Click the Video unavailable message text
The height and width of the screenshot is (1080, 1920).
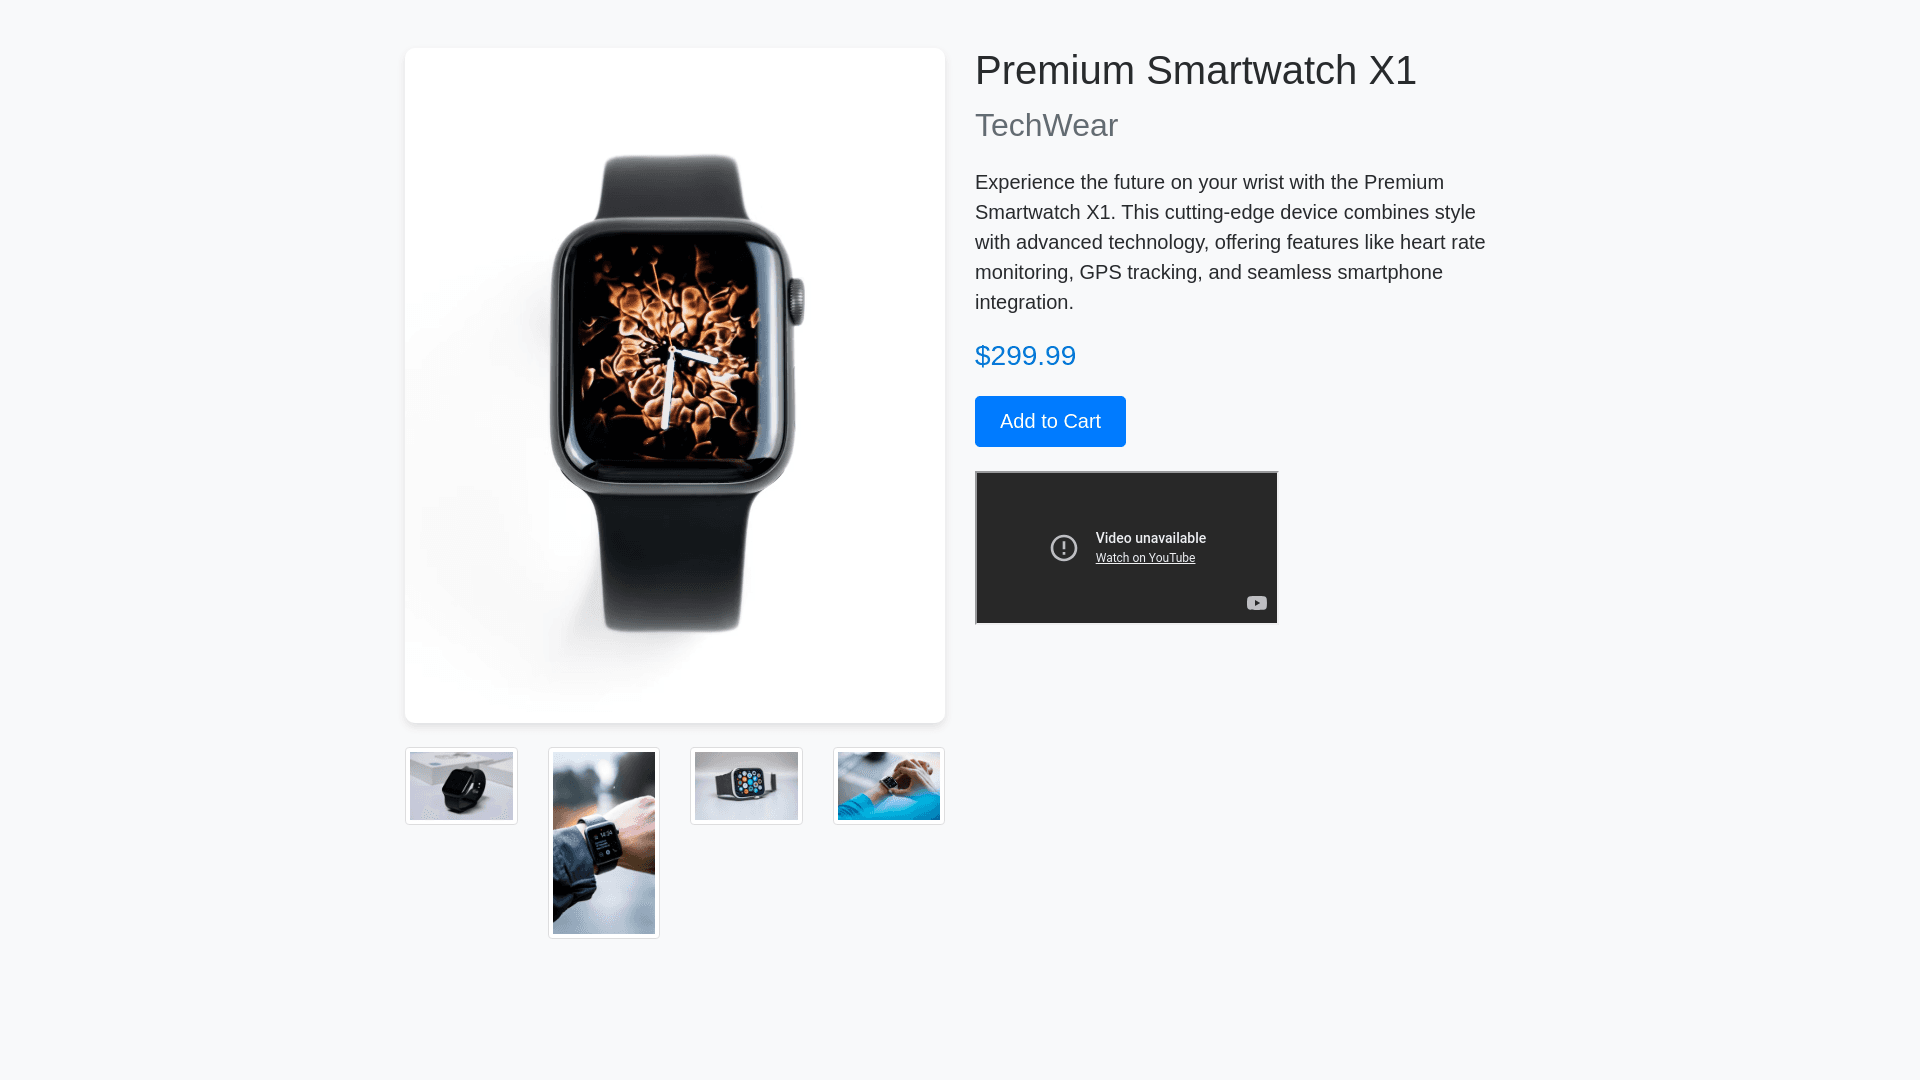(1150, 538)
